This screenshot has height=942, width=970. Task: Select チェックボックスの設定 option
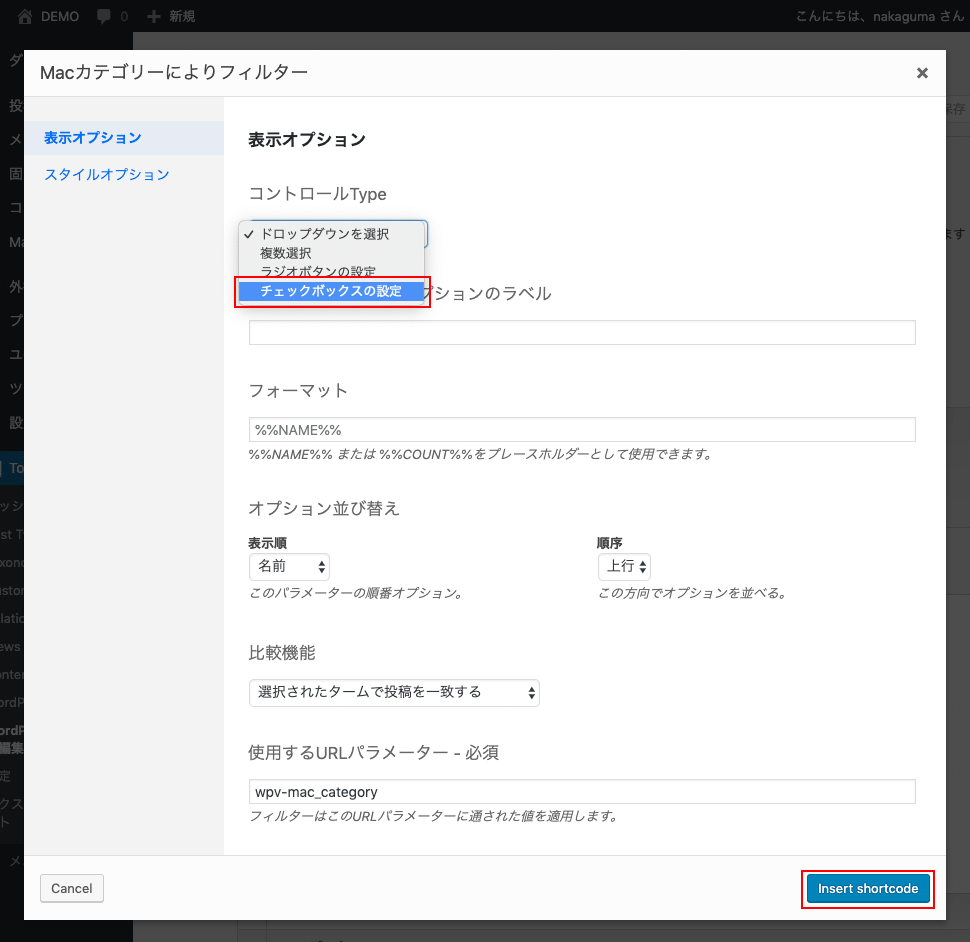(331, 291)
